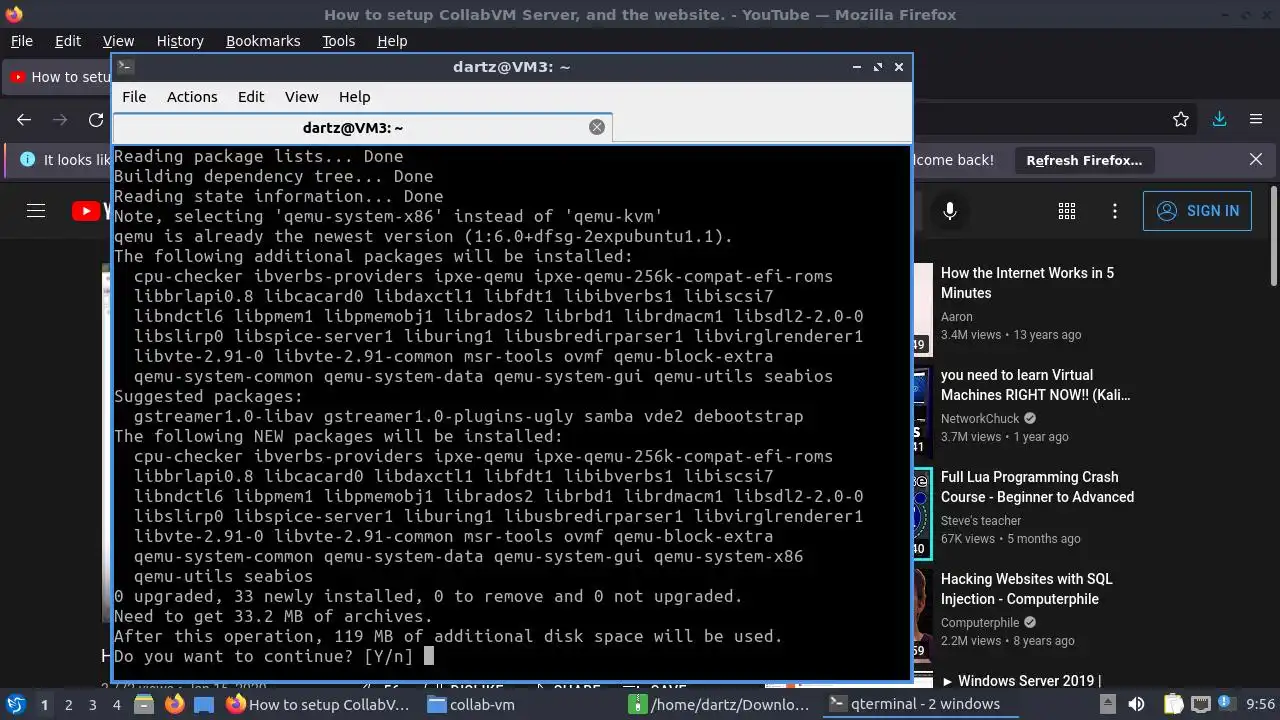Open Firefox File menu
1280x720 pixels.
21,41
